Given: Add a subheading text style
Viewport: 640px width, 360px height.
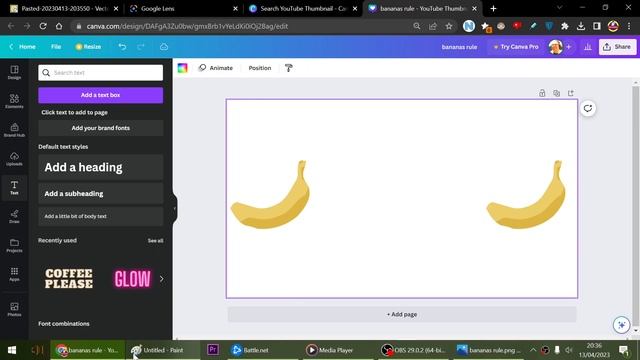Looking at the screenshot, I should (100, 193).
